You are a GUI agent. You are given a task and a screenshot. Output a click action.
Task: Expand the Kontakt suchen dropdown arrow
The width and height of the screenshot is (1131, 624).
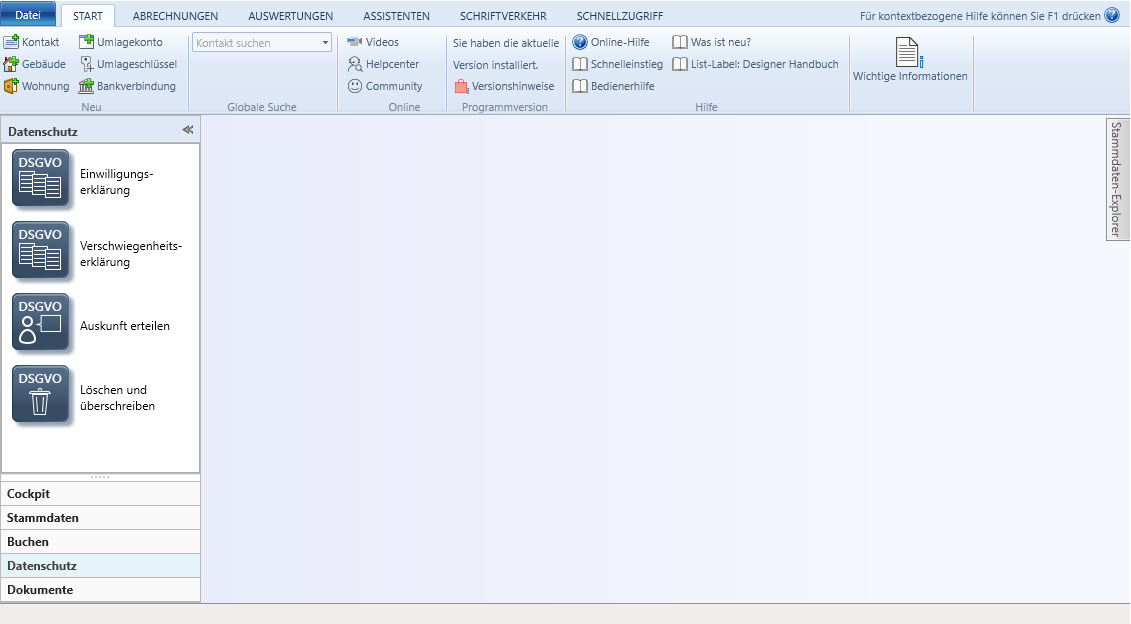point(326,43)
